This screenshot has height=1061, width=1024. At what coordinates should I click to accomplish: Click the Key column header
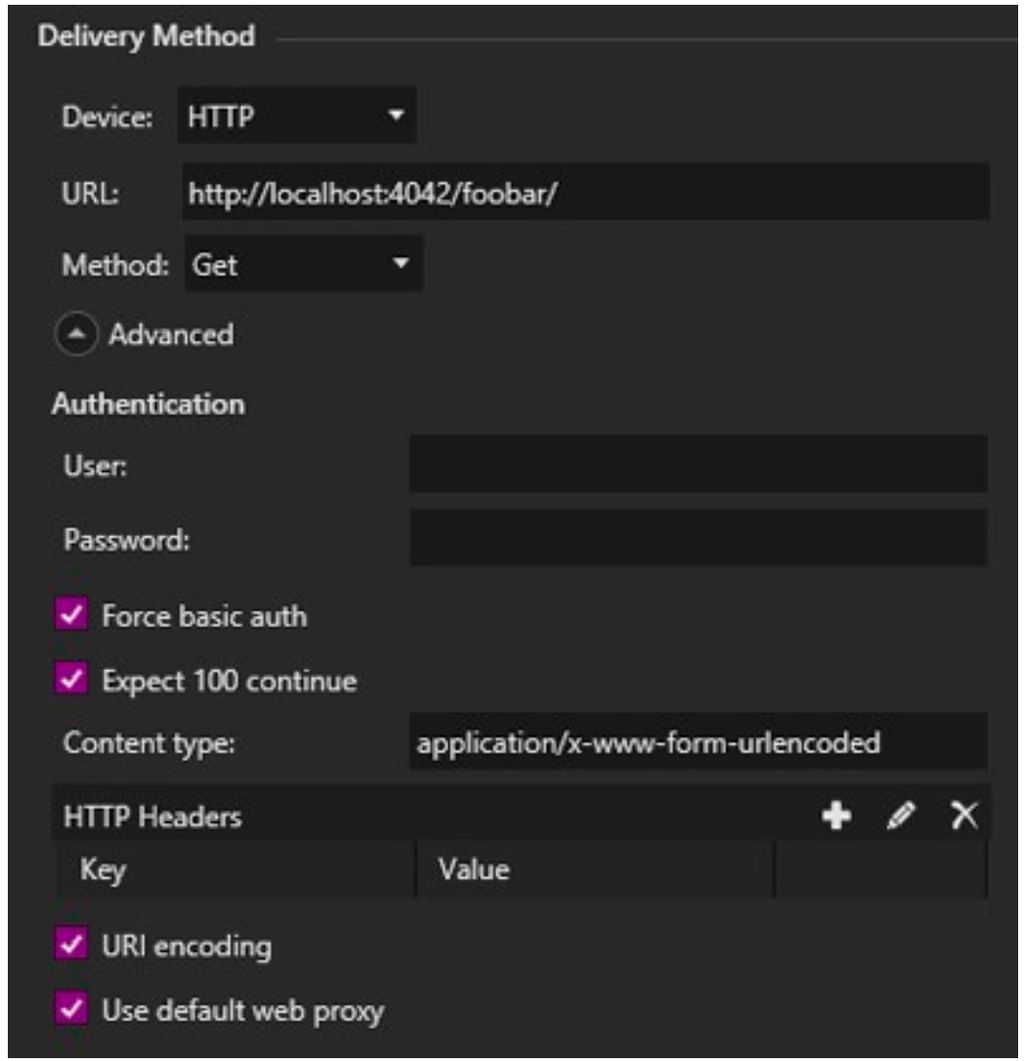234,870
